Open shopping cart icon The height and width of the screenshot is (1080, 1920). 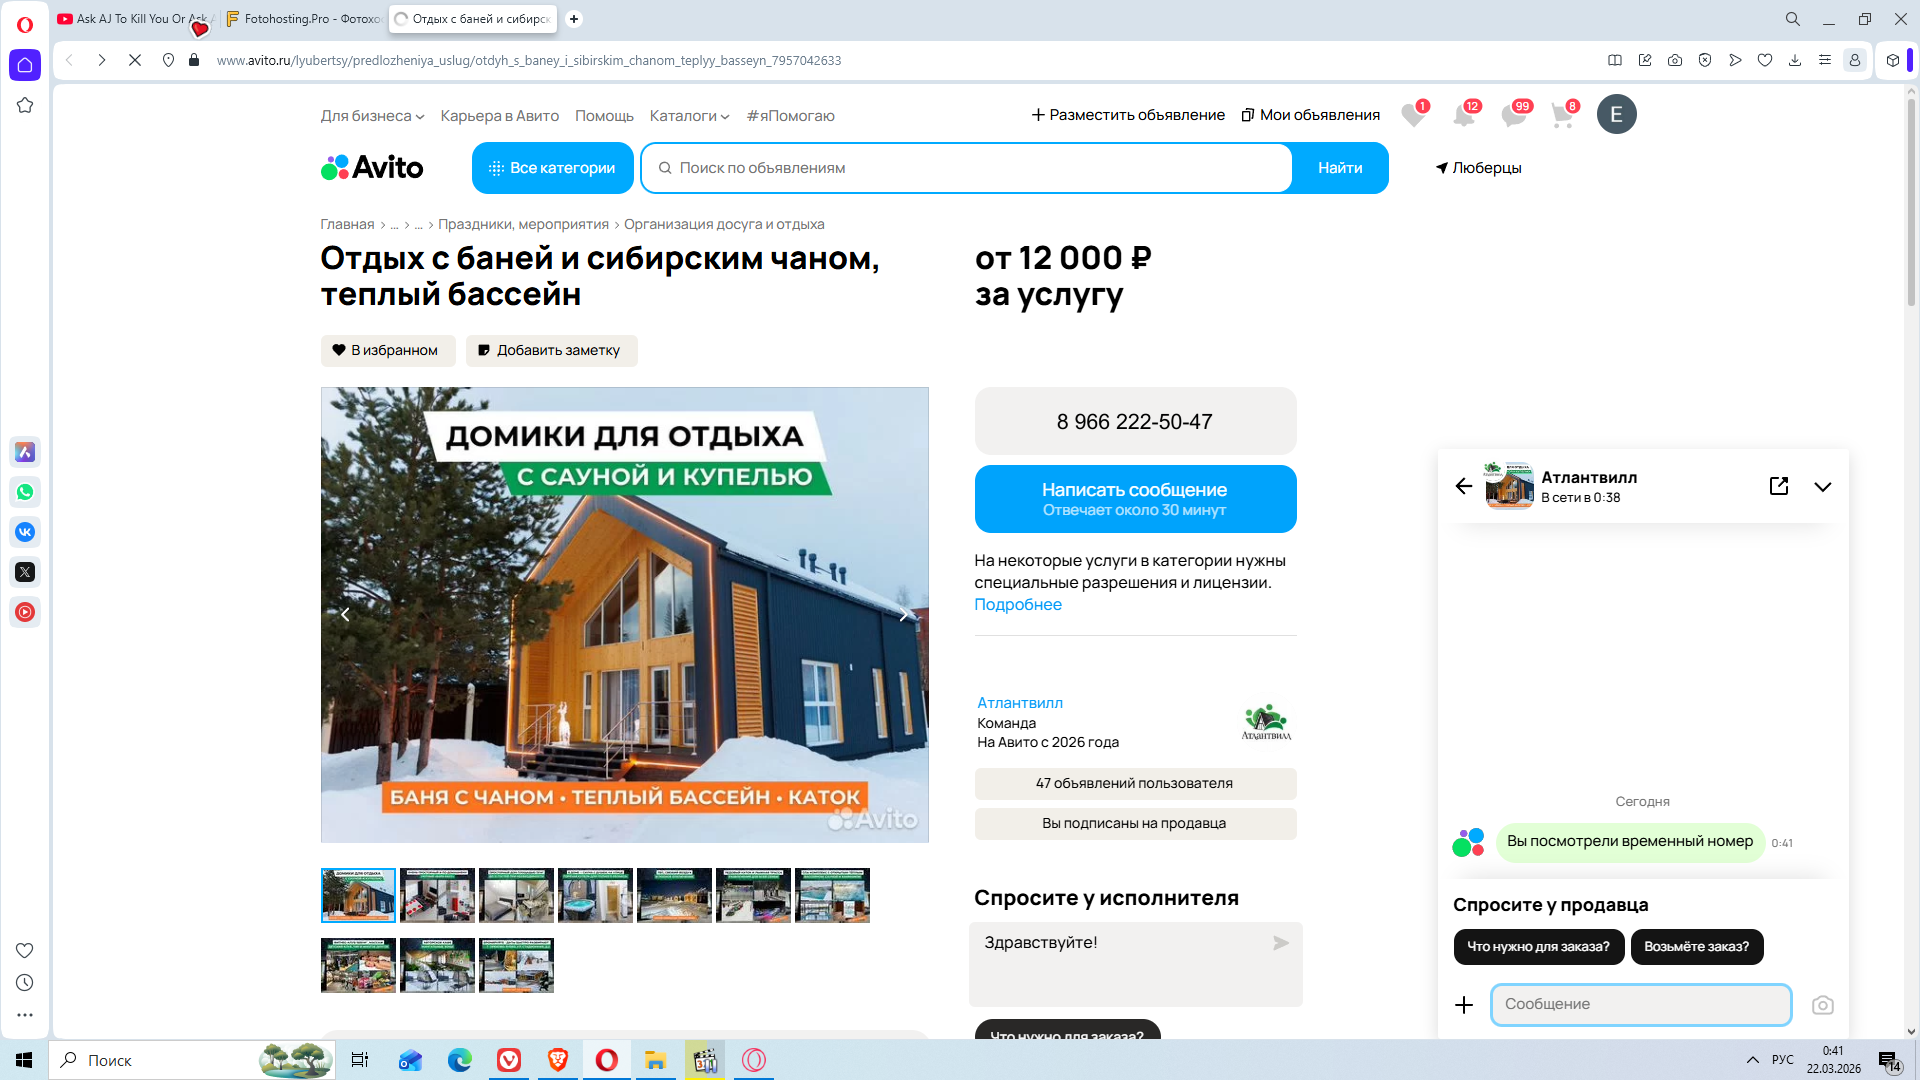coord(1562,115)
